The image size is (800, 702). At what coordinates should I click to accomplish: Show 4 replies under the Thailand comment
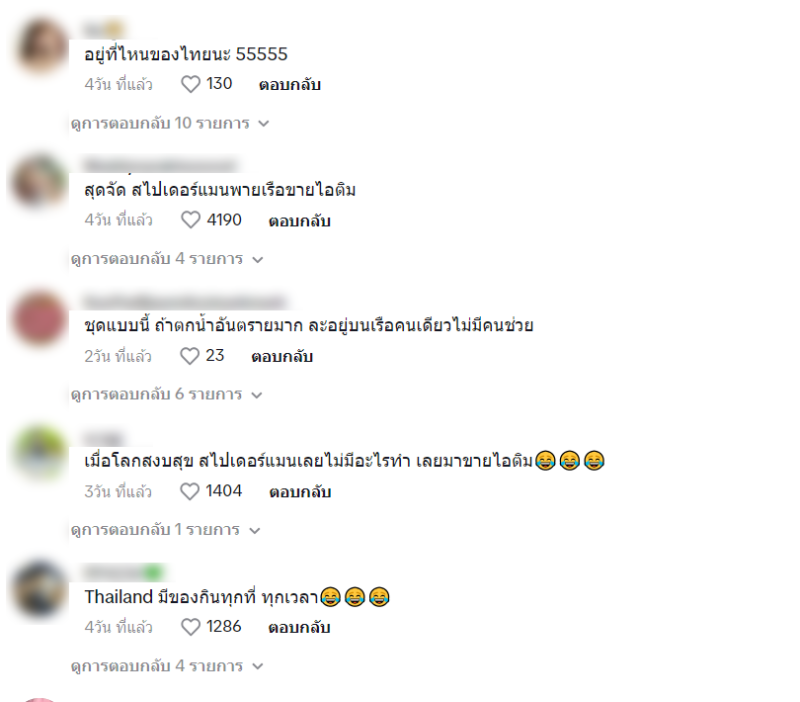click(167, 666)
